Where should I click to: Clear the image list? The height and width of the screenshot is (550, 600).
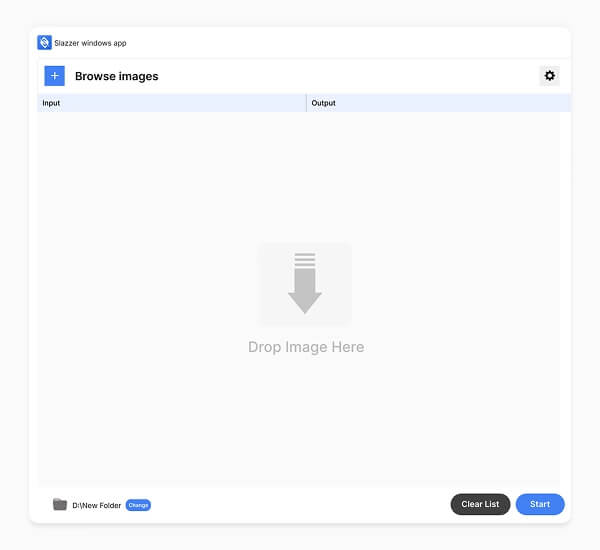click(480, 504)
